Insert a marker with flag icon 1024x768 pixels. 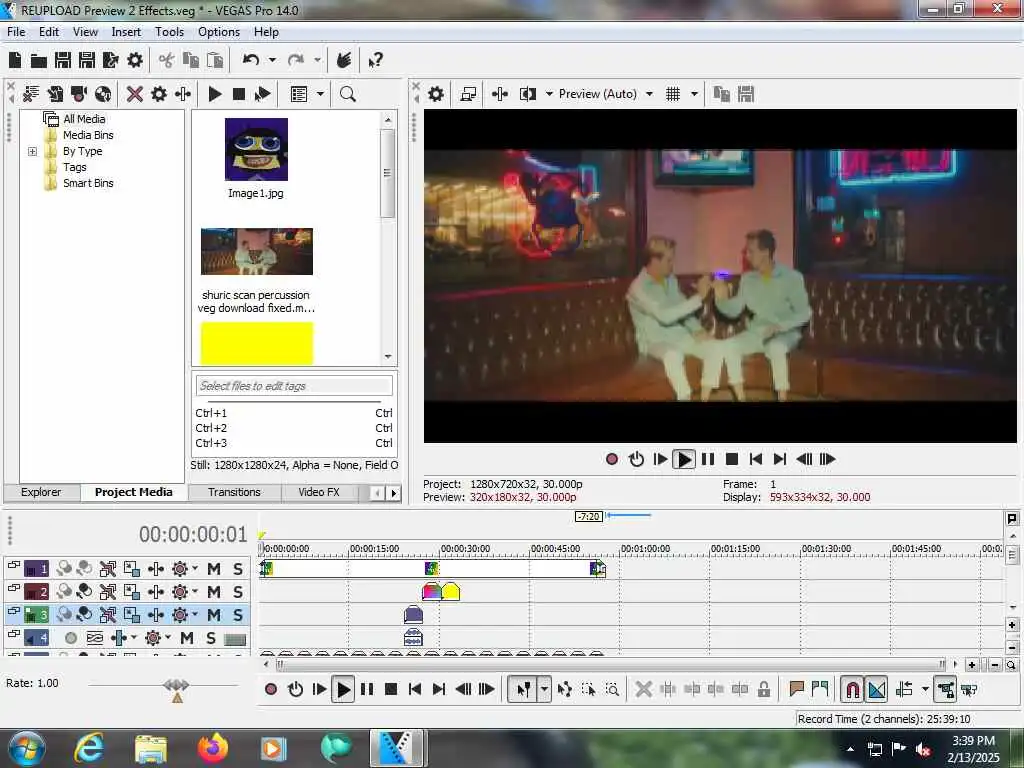[x=796, y=689]
